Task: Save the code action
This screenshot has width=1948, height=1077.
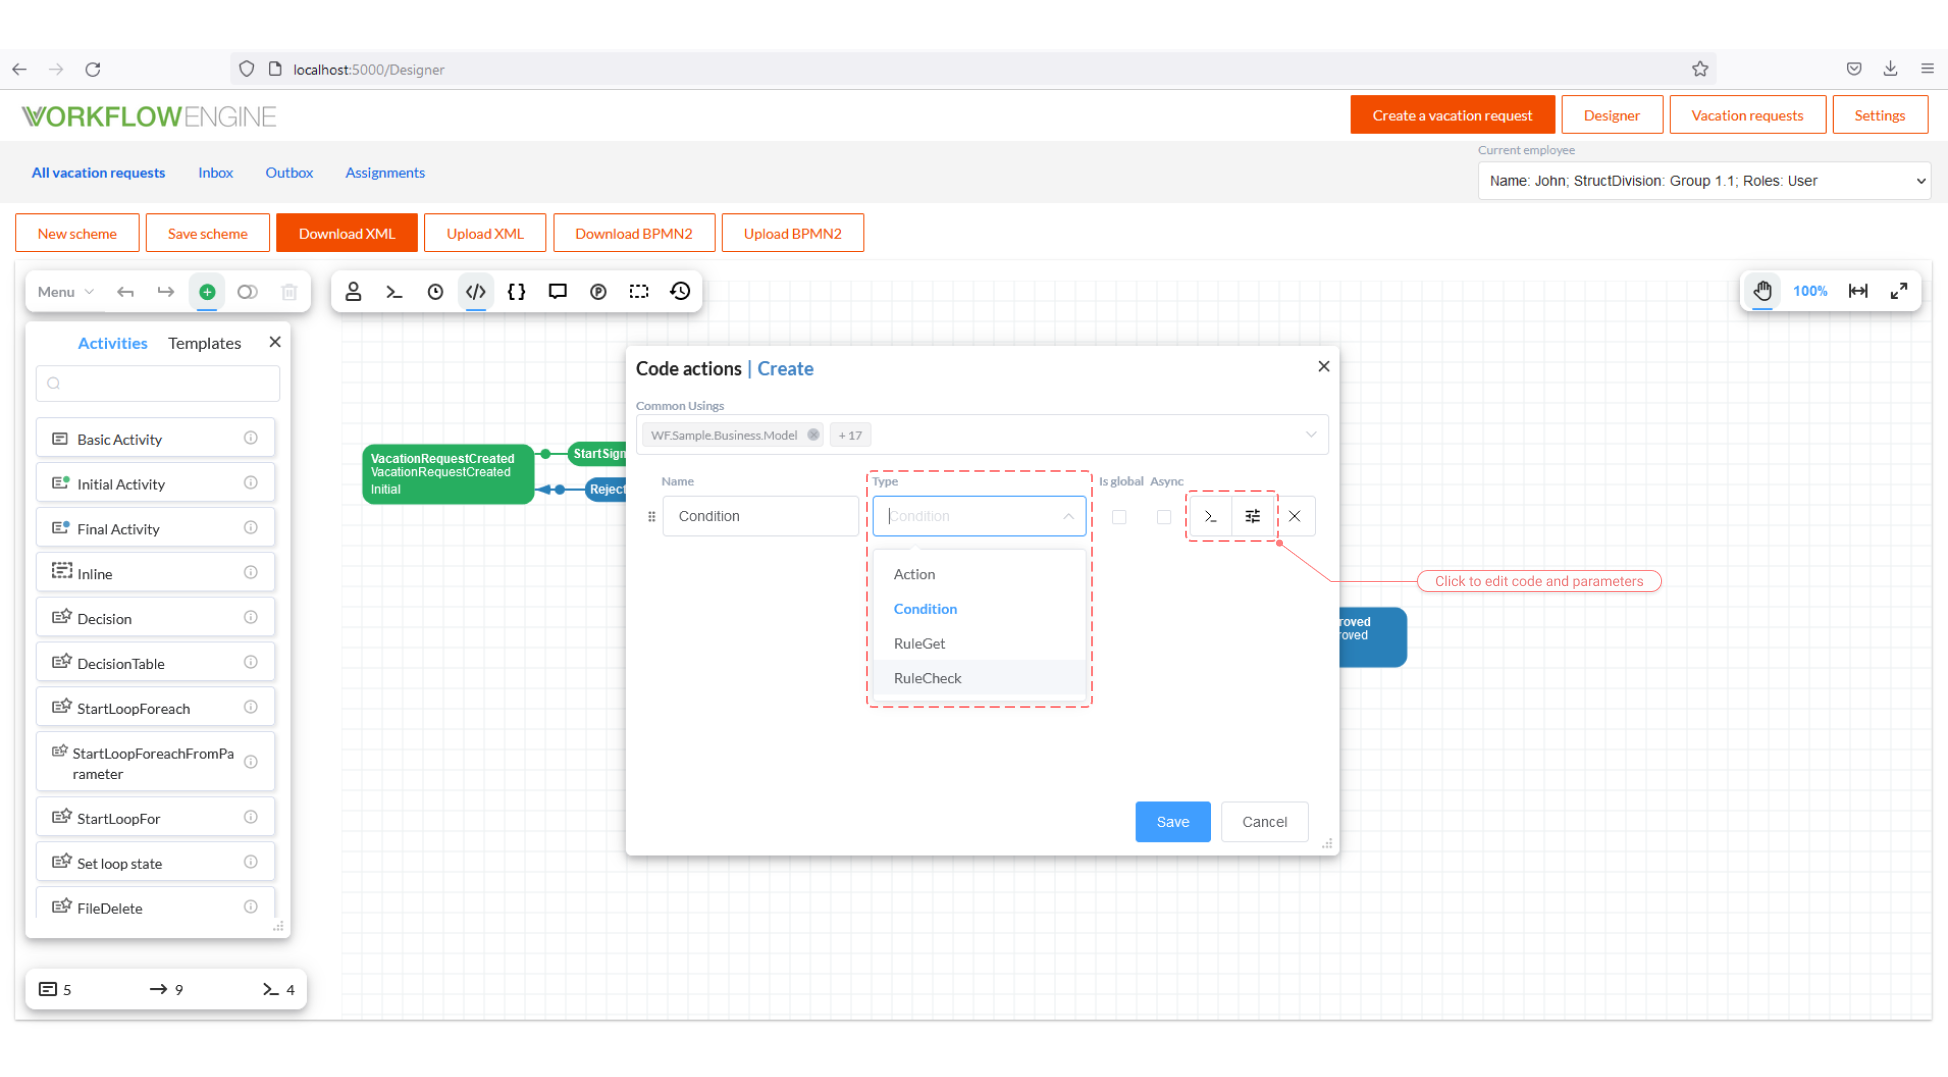Action: point(1172,822)
